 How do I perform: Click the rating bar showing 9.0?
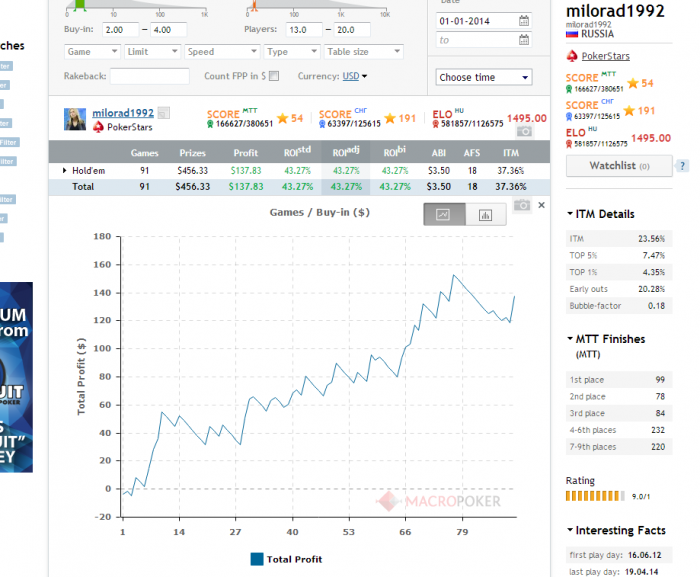(x=595, y=496)
